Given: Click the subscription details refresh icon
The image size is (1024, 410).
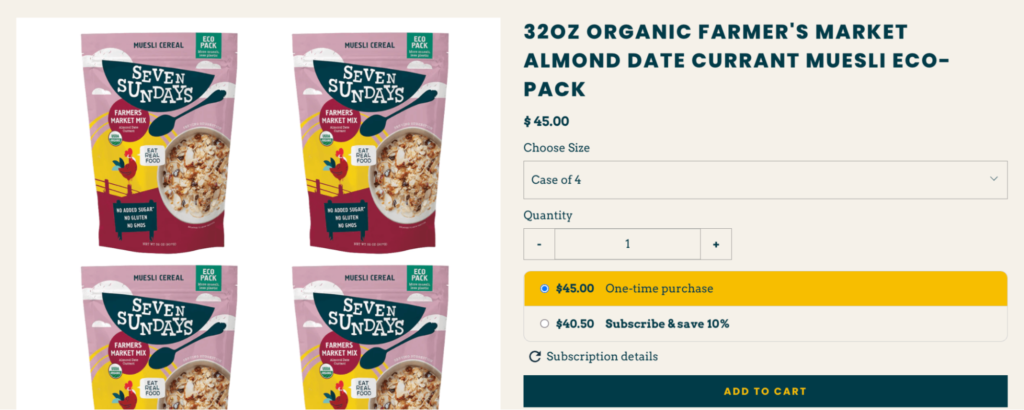Looking at the screenshot, I should tap(534, 357).
